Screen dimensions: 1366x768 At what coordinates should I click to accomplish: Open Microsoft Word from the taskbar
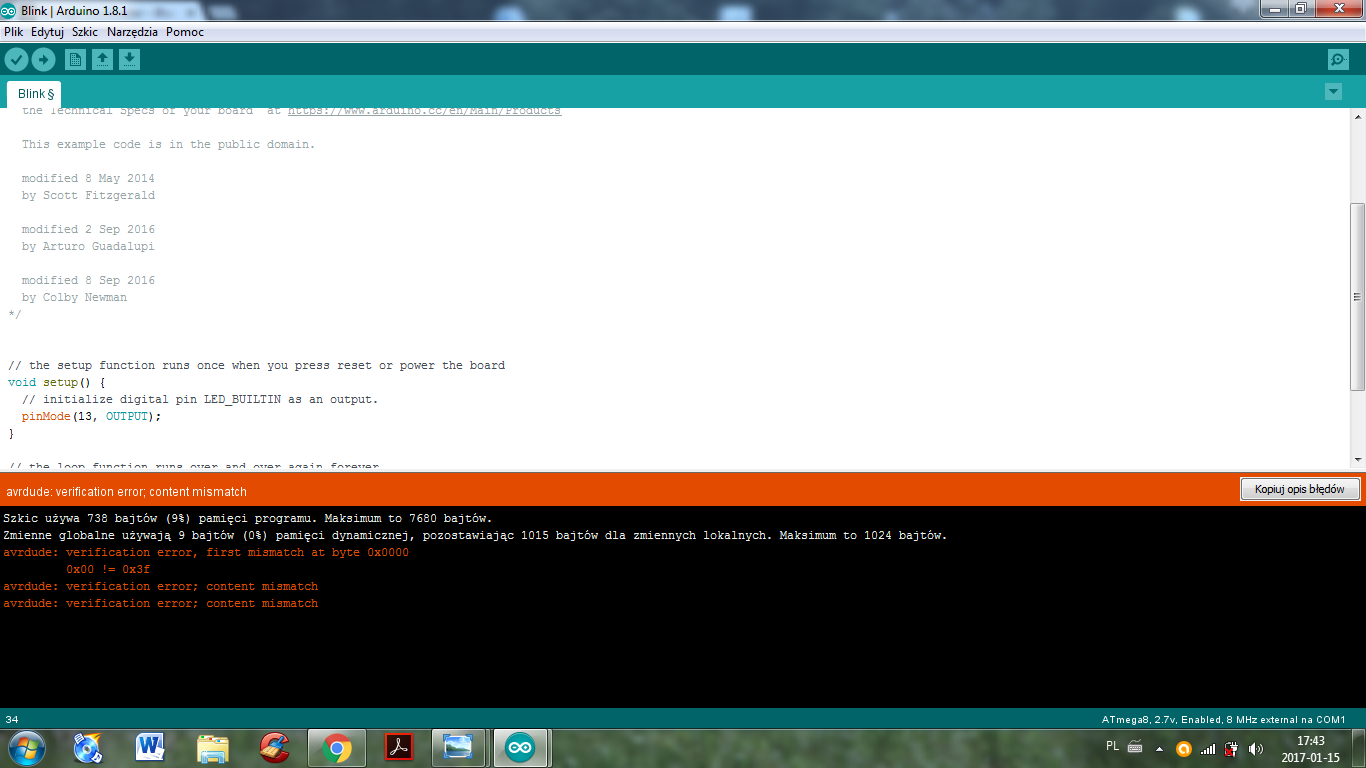(150, 747)
